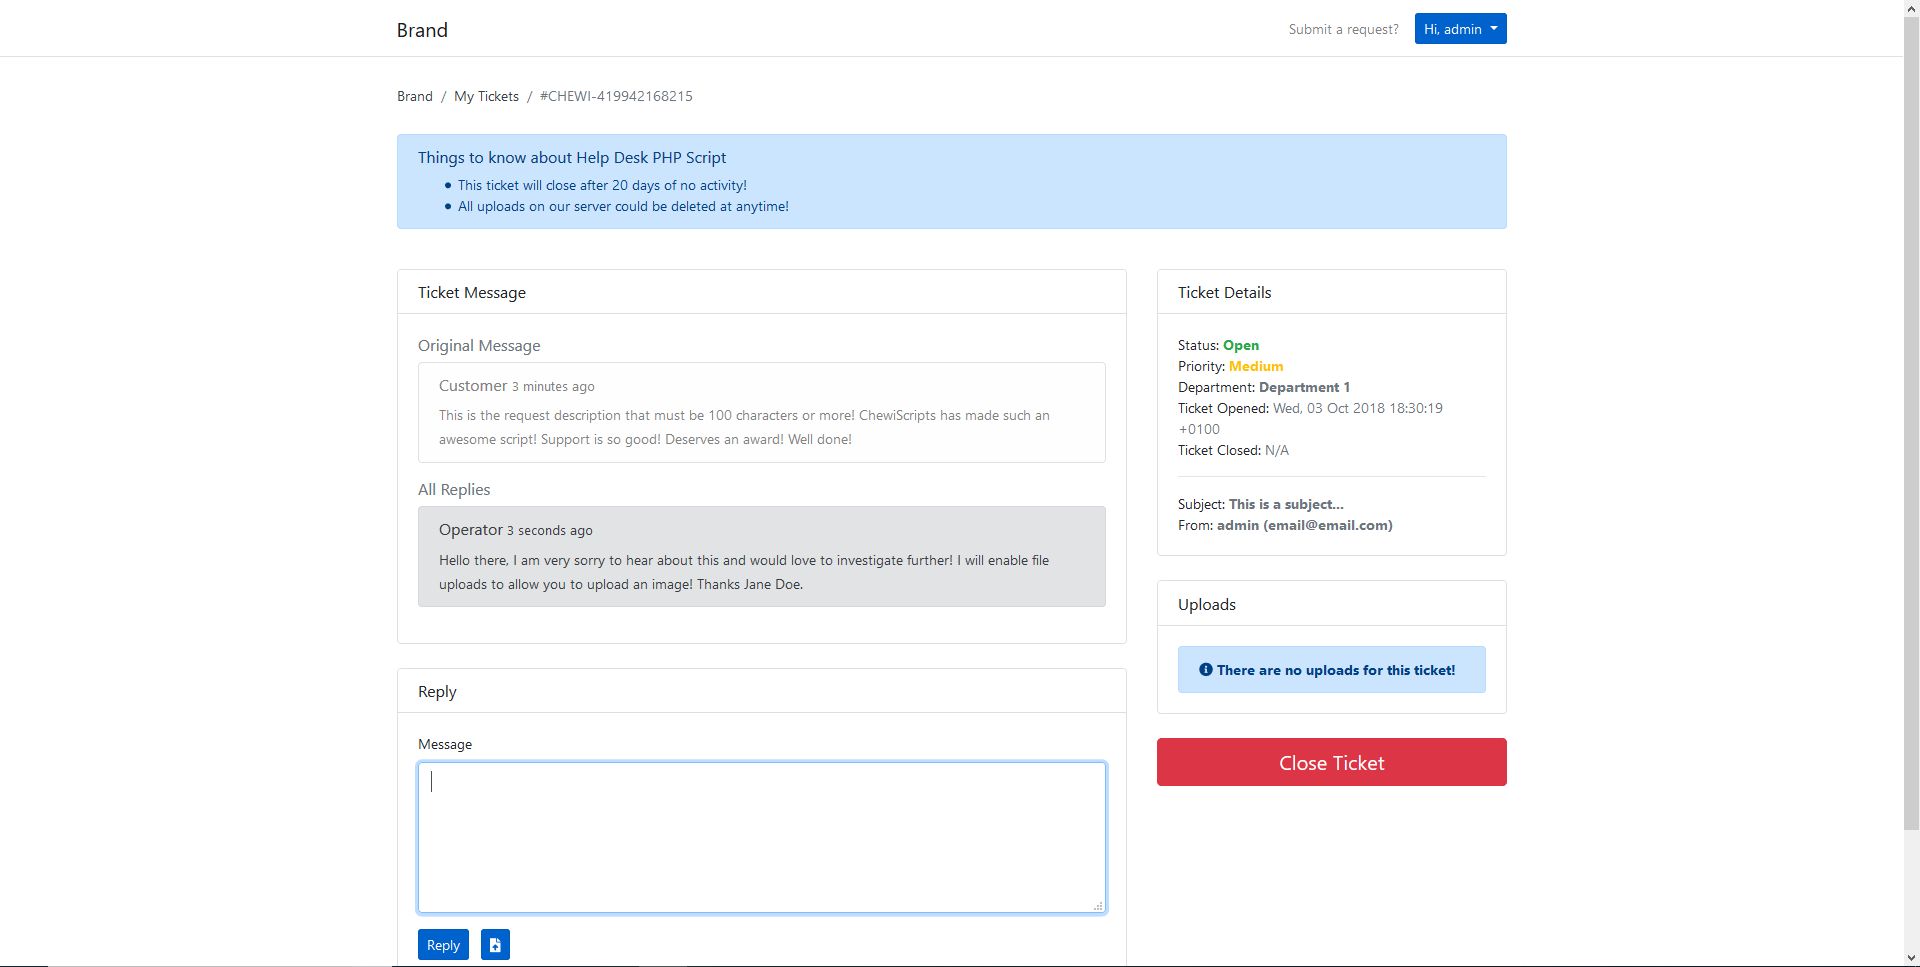
Task: Click the scrollbar down arrow
Action: tap(1911, 959)
